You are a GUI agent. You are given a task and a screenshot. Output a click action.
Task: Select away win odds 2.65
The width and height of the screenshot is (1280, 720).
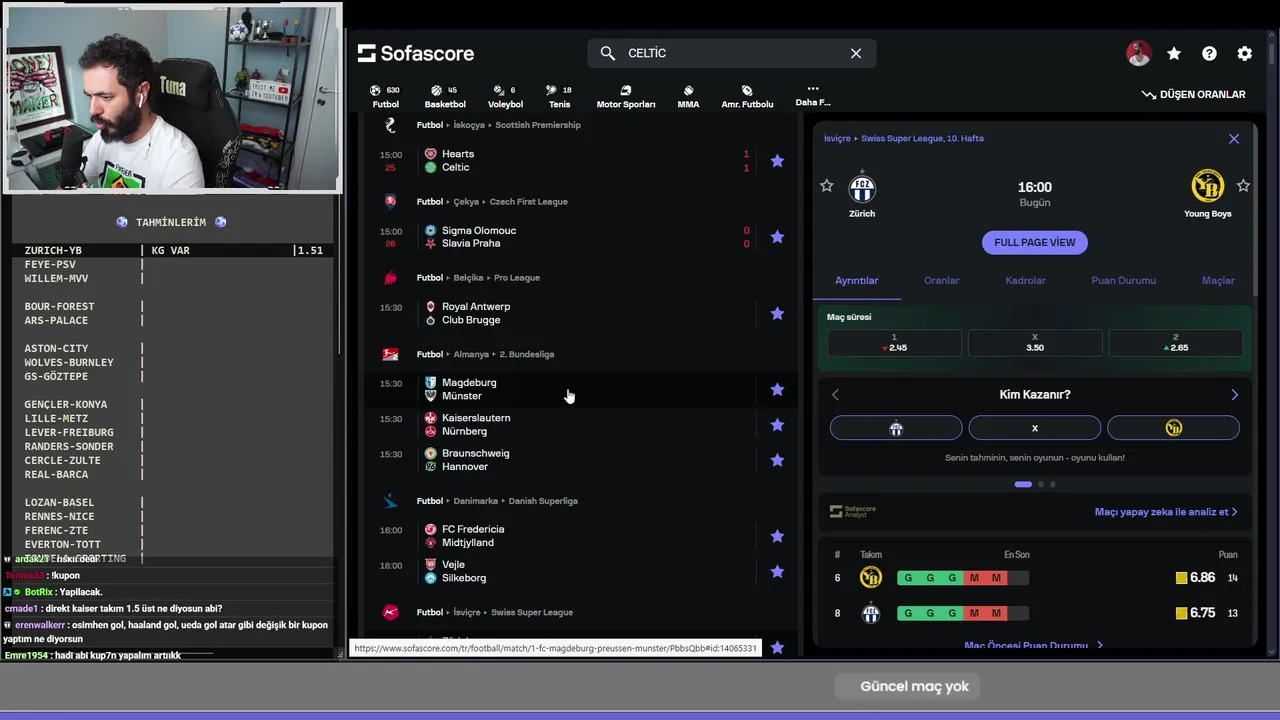tap(1175, 343)
